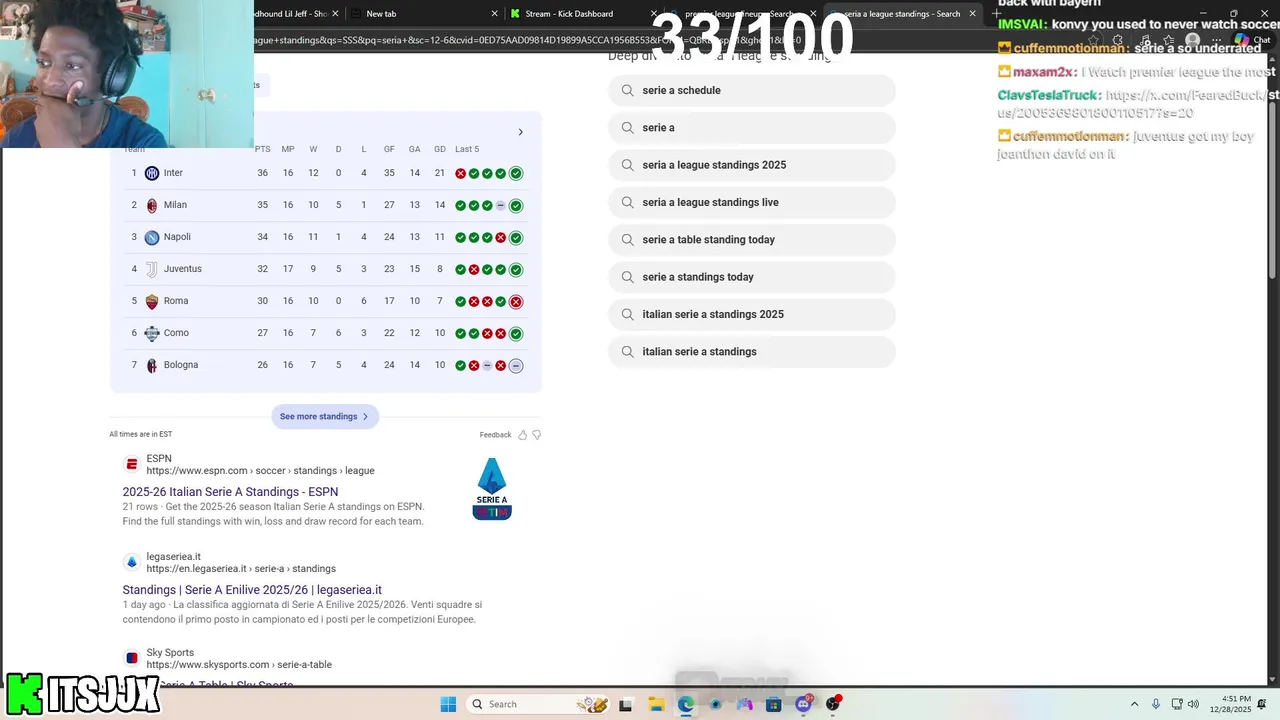
Task: Click Napoli's red loss icon in Last 5
Action: click(x=501, y=238)
